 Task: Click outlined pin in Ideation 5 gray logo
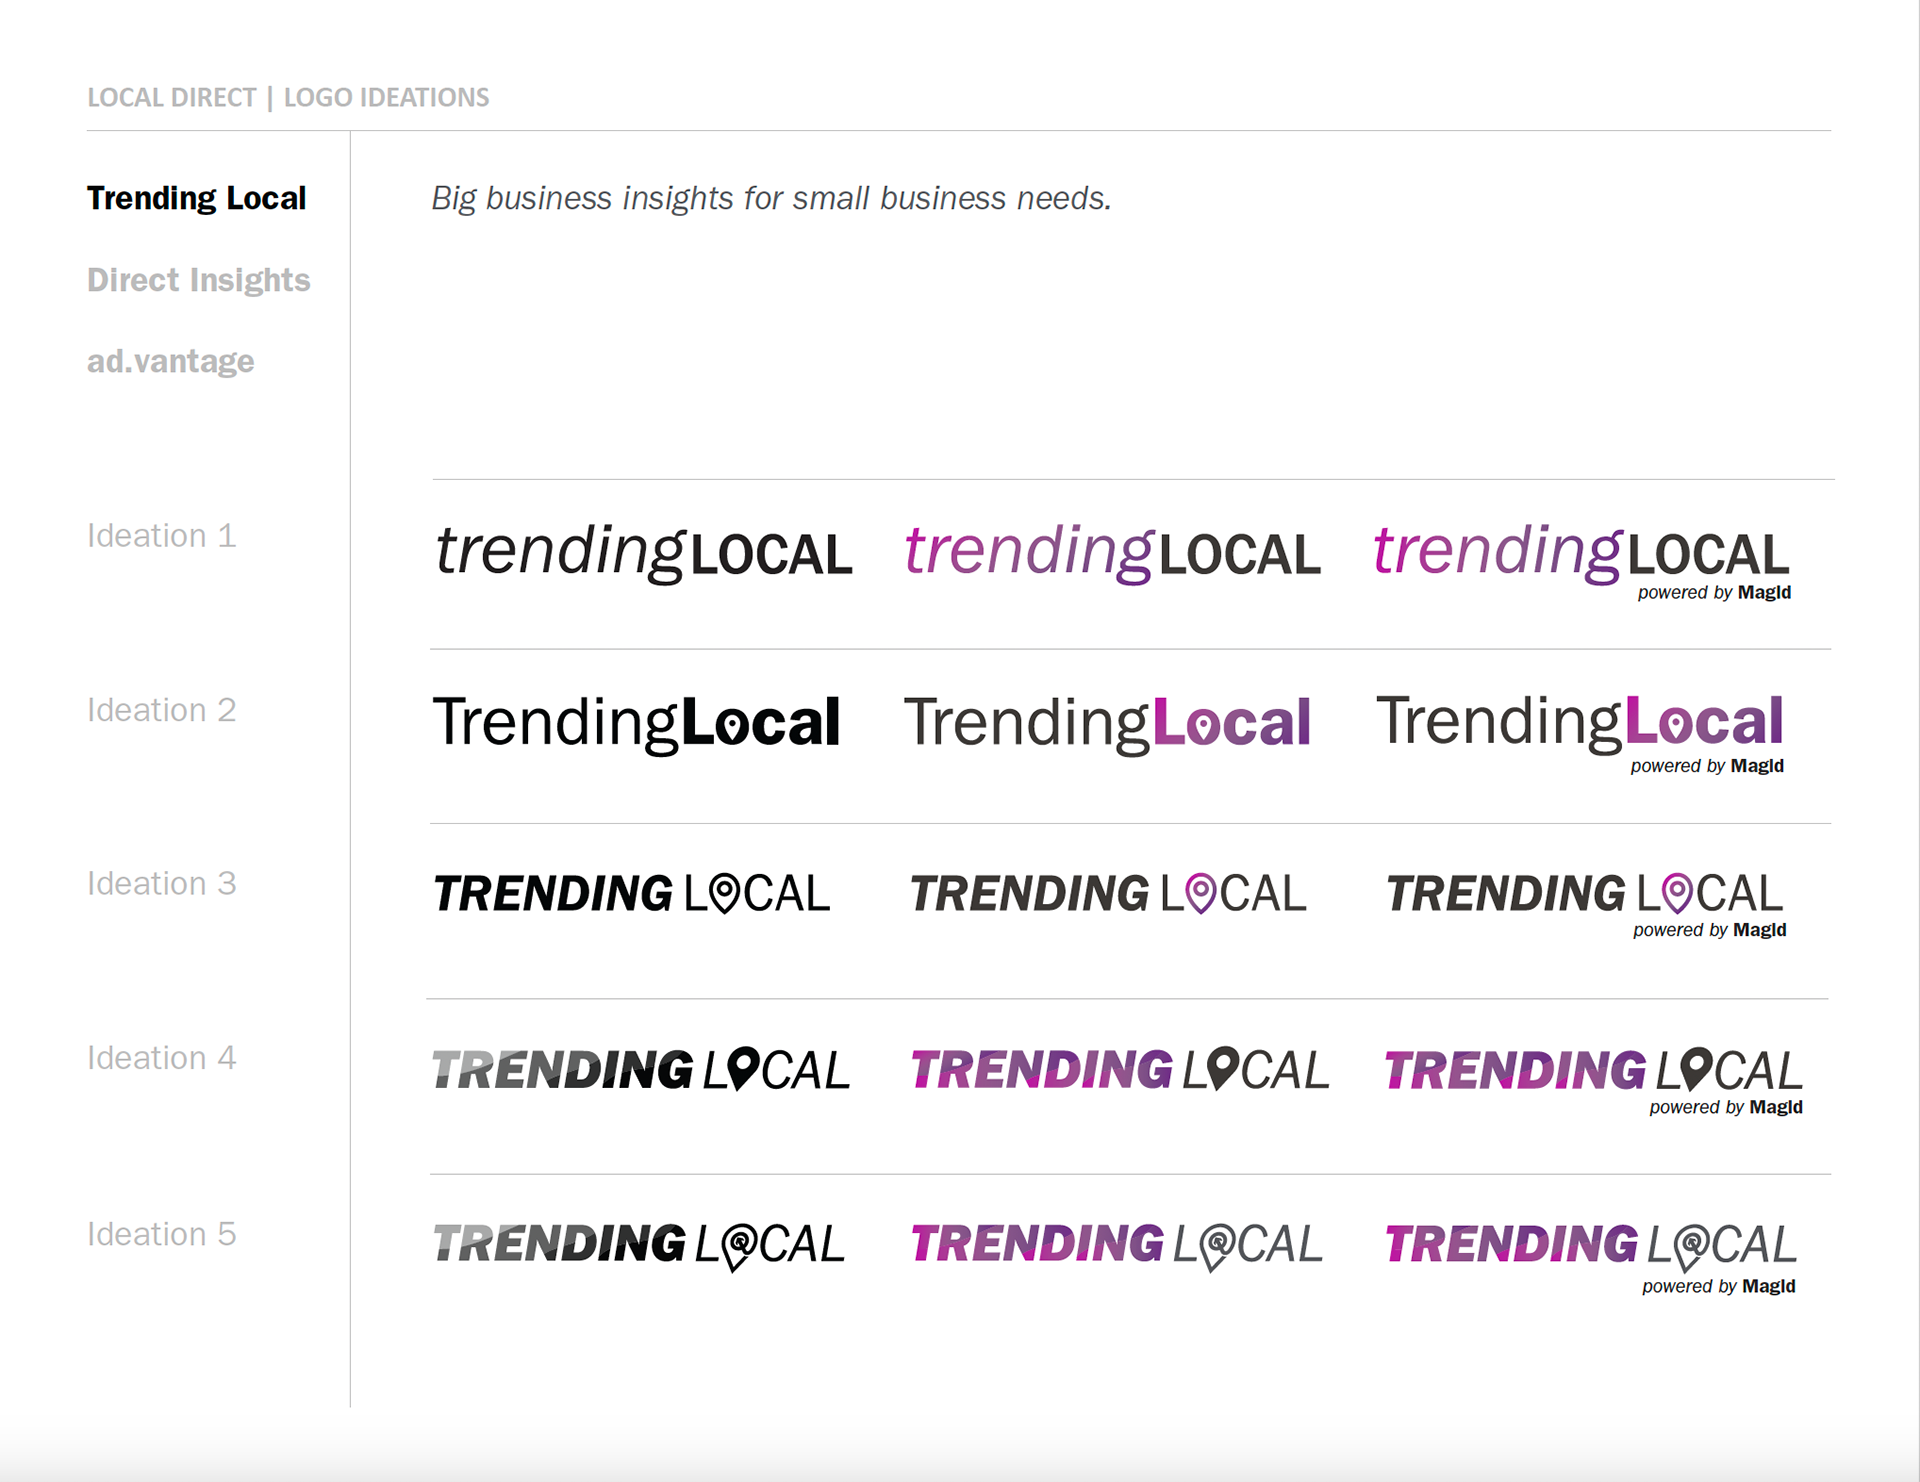740,1246
